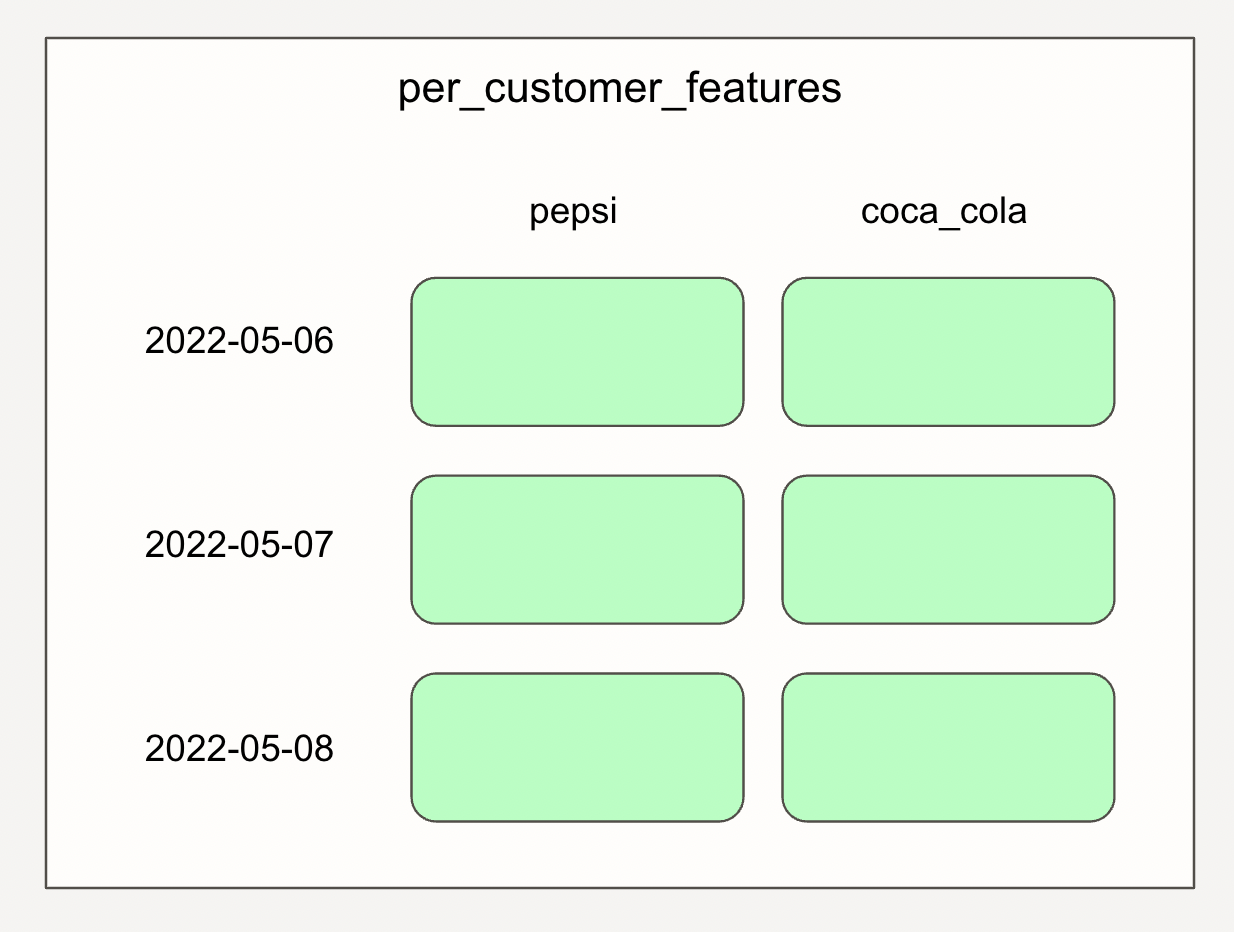
Task: Select the coca_cola box for 2022-05-08
Action: click(948, 748)
